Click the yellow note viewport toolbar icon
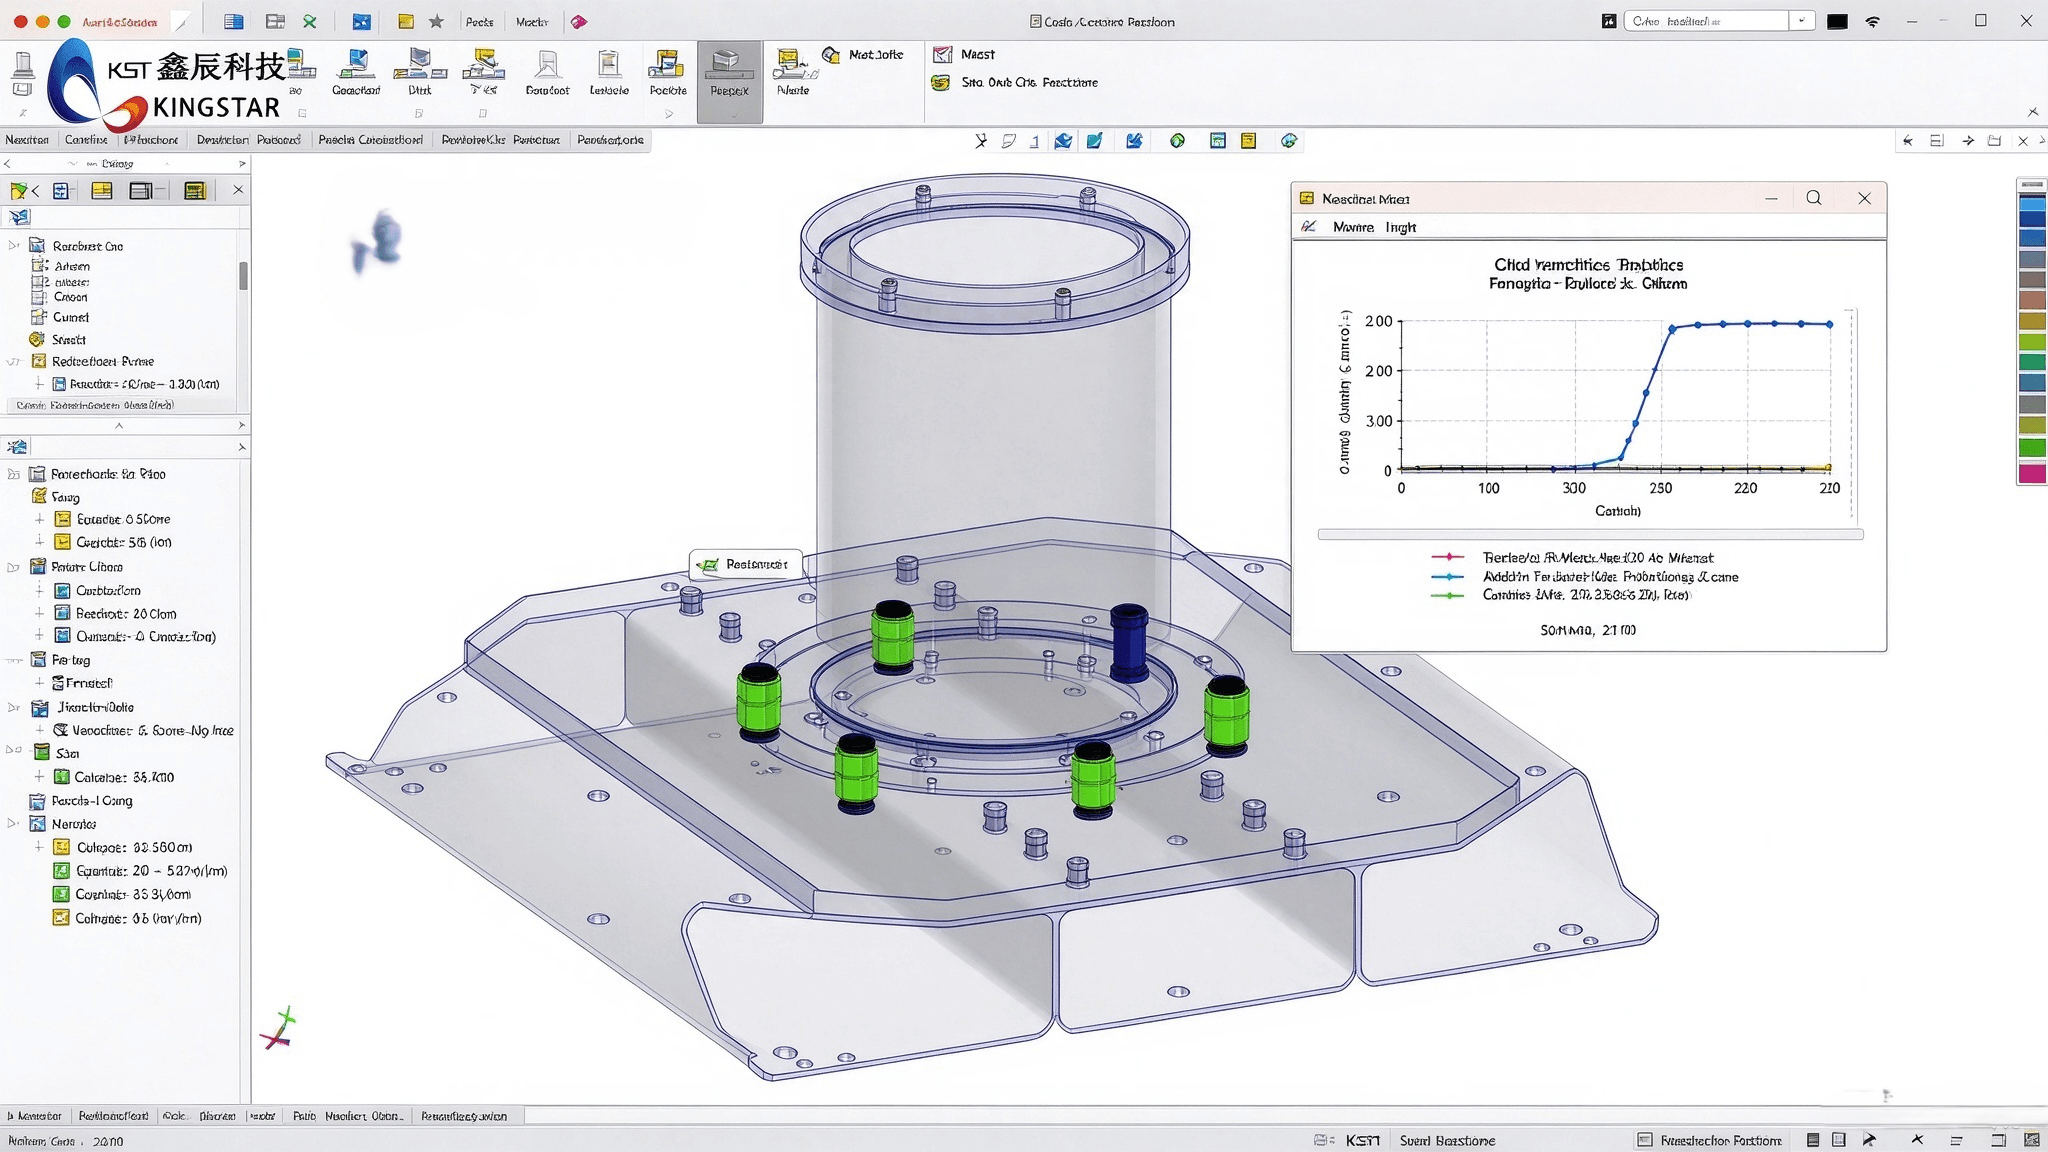The height and width of the screenshot is (1152, 2048). click(x=1248, y=141)
